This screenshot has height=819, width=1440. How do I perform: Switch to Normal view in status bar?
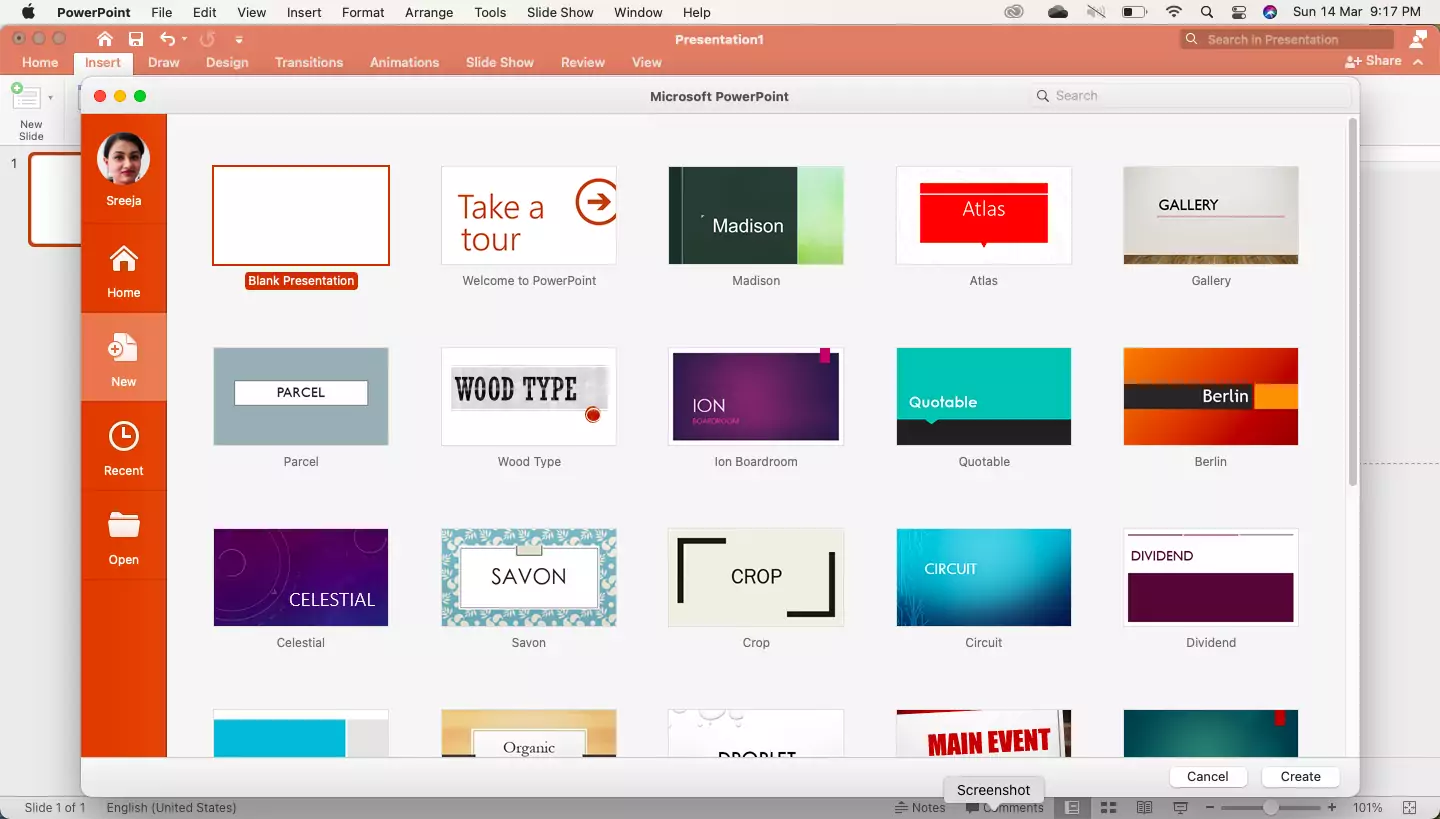tap(1072, 807)
